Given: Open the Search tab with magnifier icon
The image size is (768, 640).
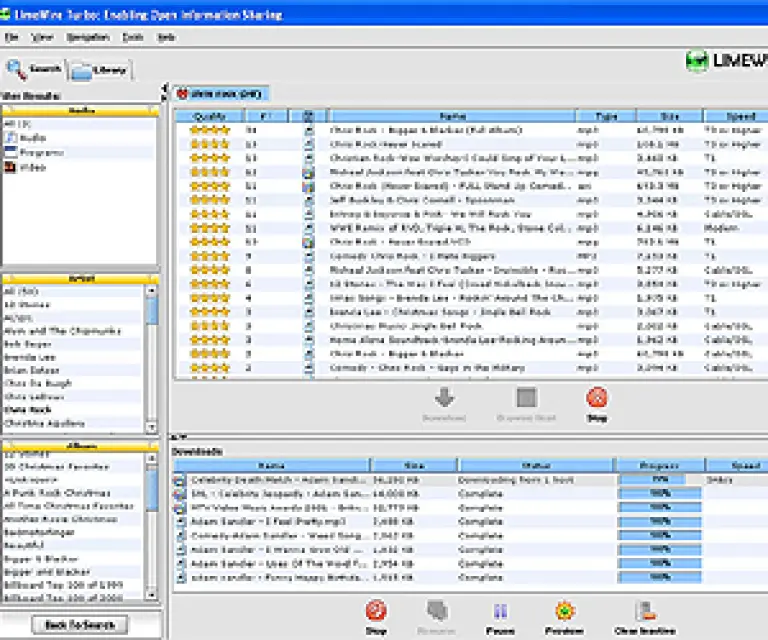Looking at the screenshot, I should point(34,70).
